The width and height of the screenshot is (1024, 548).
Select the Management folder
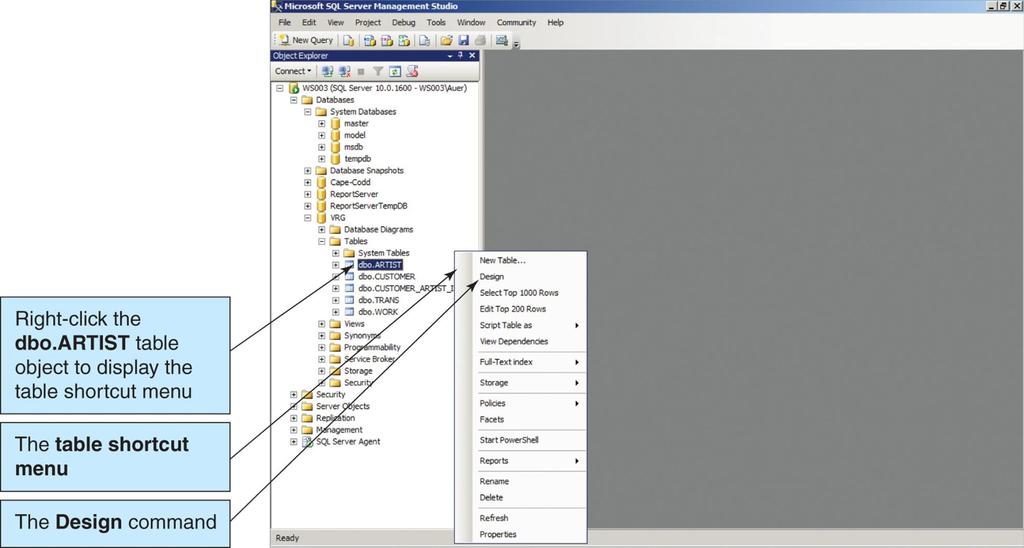coord(339,430)
